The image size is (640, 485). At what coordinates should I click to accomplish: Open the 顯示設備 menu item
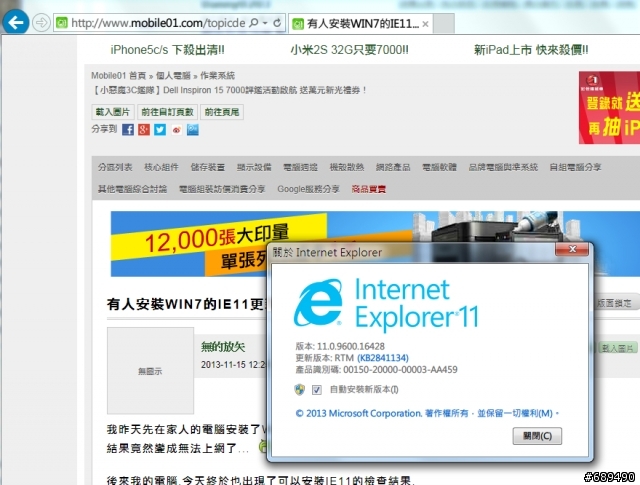click(x=254, y=167)
